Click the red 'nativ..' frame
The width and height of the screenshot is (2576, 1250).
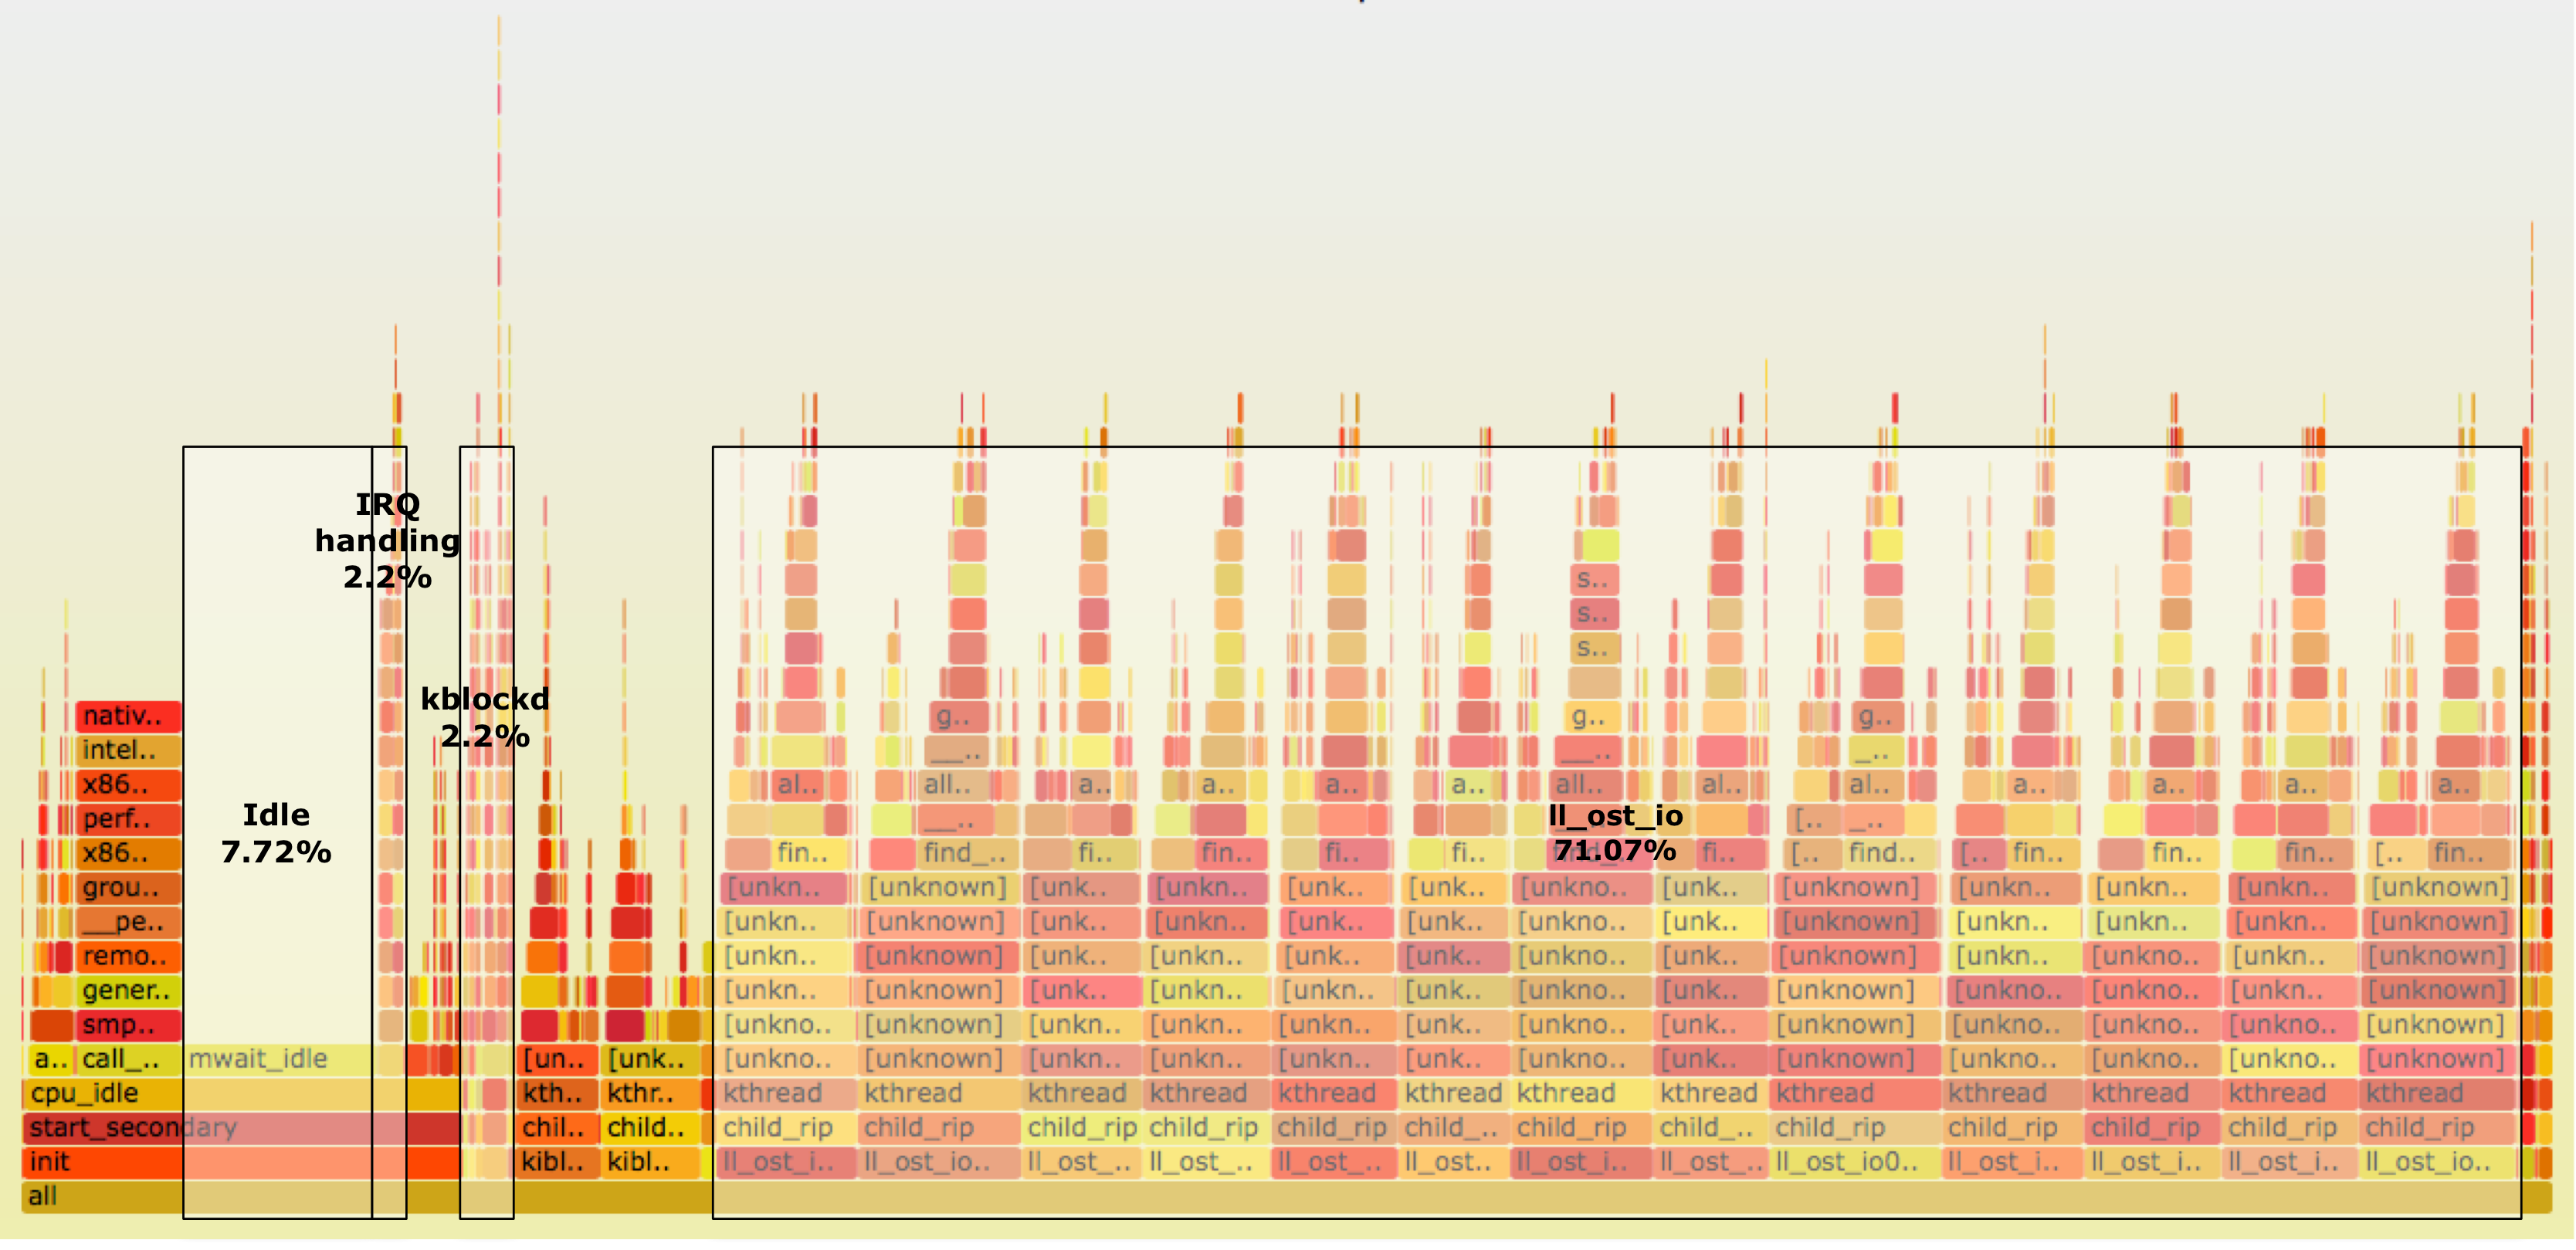(x=128, y=716)
